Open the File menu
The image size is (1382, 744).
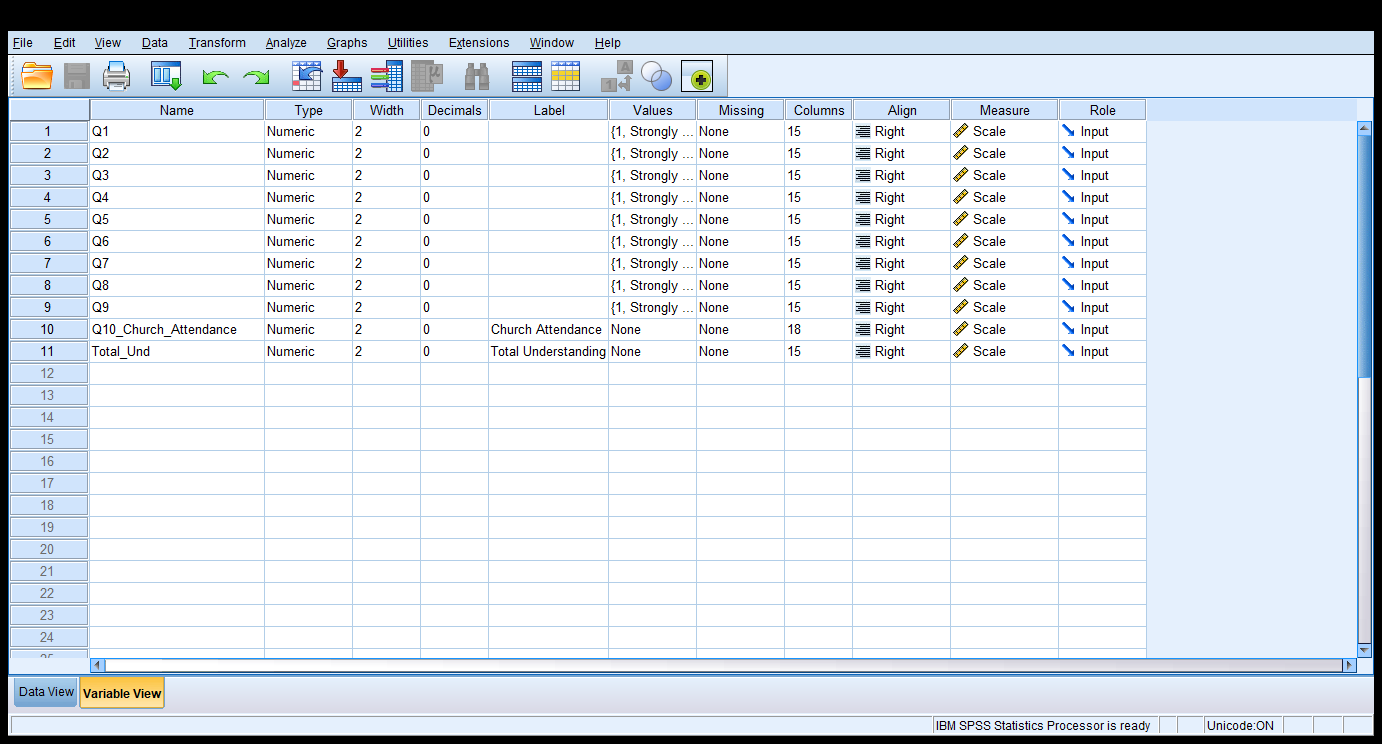click(x=23, y=43)
